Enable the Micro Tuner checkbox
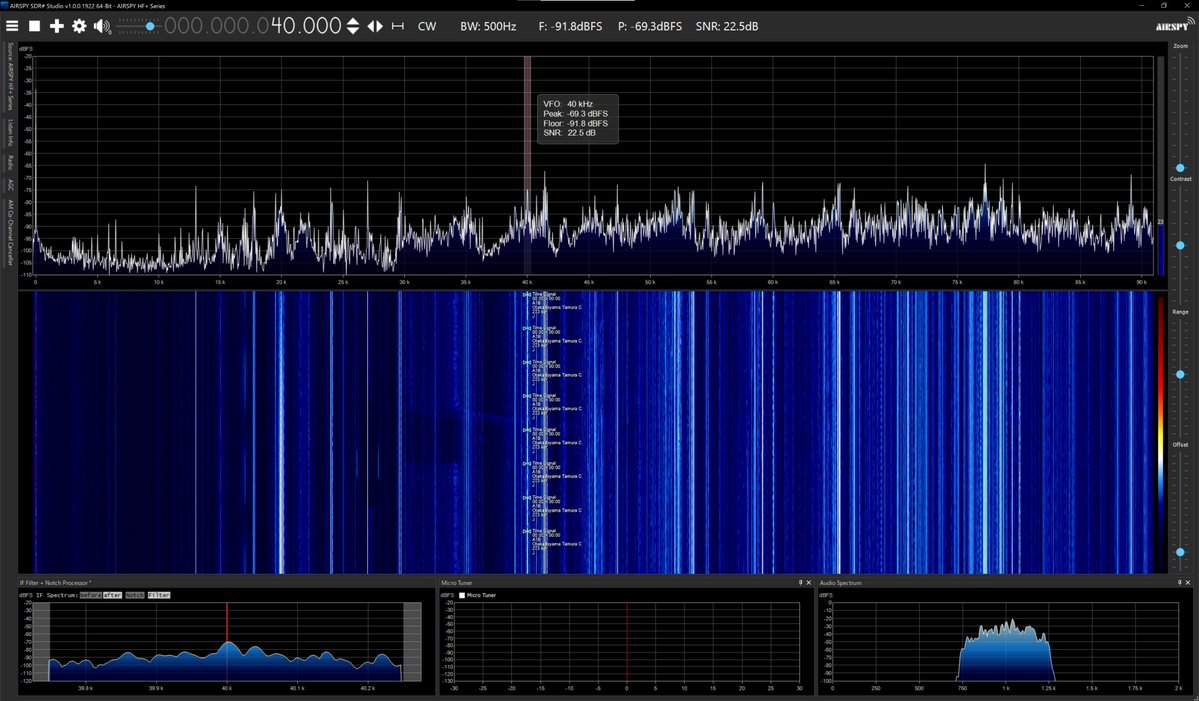The image size is (1199, 701). pos(462,594)
